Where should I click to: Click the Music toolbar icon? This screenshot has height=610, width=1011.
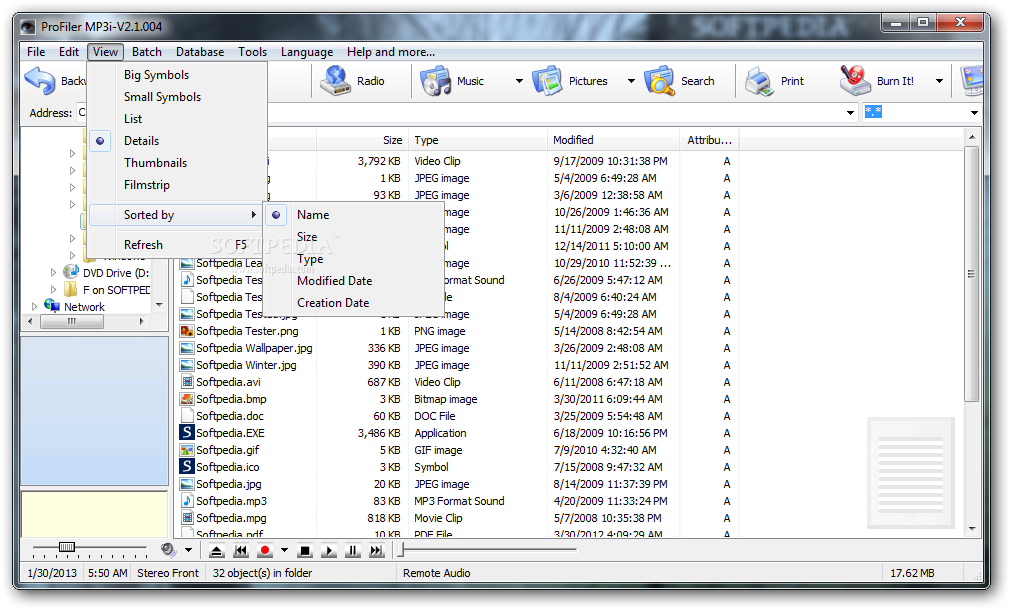(436, 81)
